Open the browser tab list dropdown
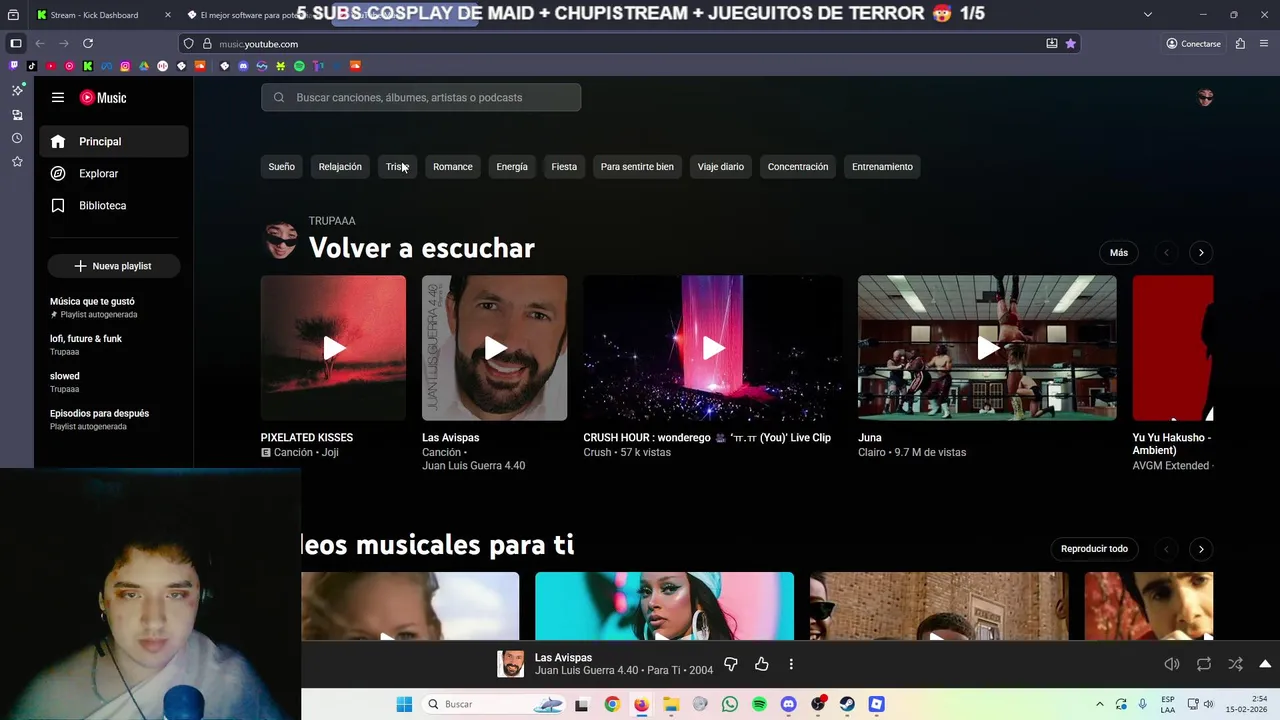 (x=1148, y=15)
